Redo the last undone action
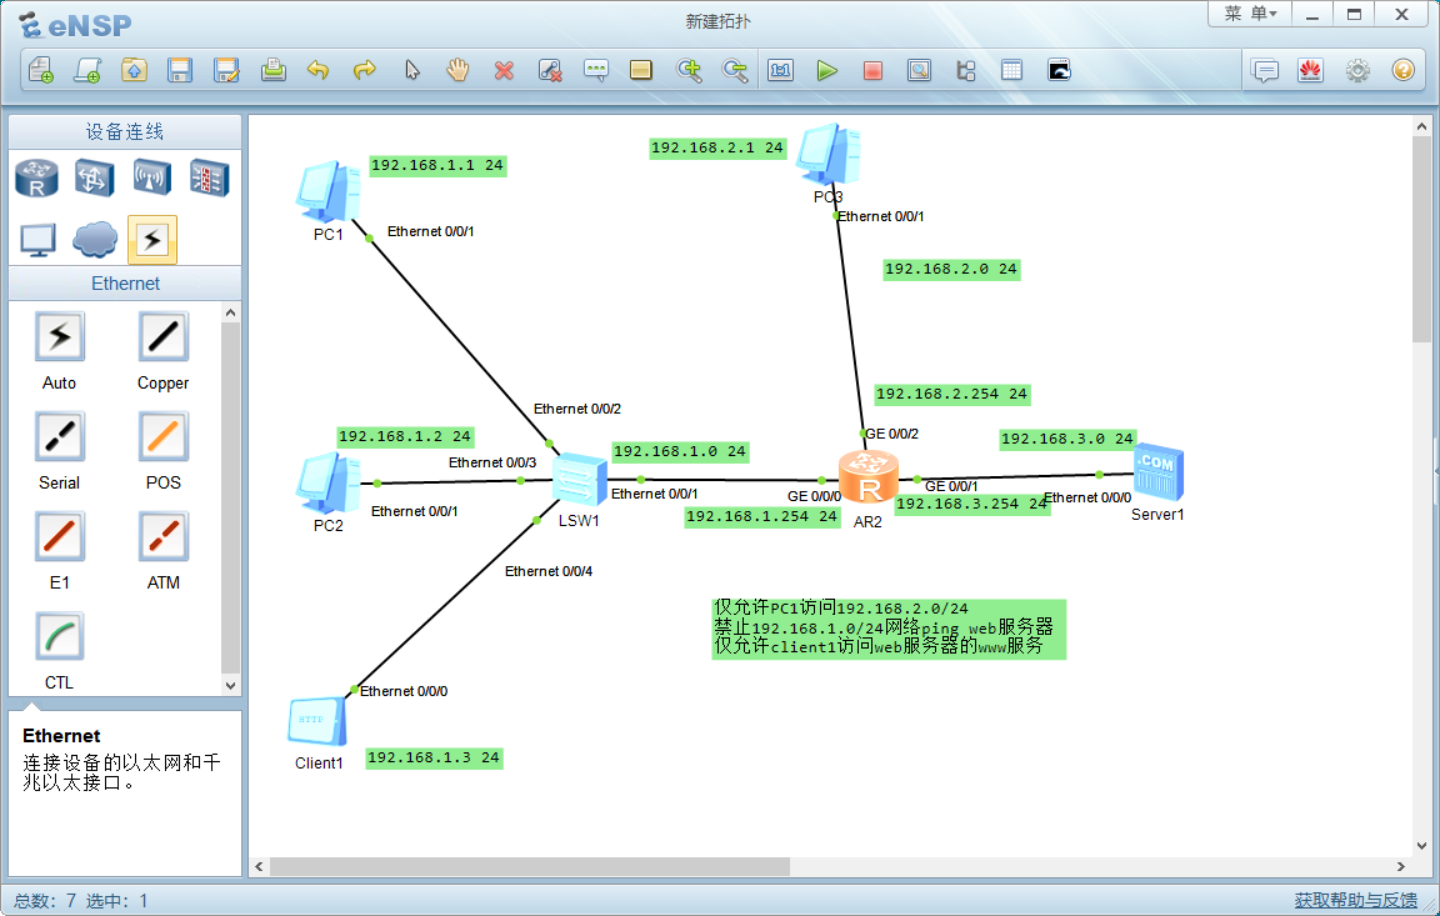 pyautogui.click(x=365, y=70)
